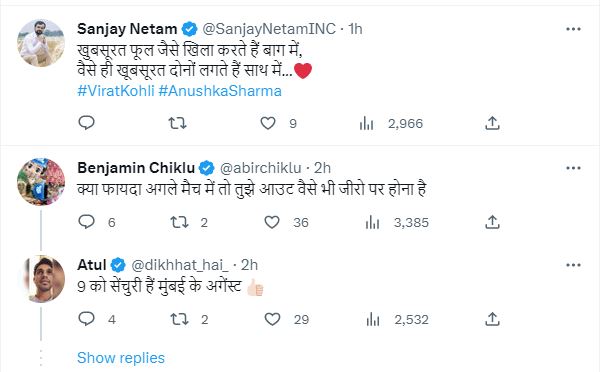The height and width of the screenshot is (372, 604).
Task: Open Atul's profile avatar
Action: coord(41,279)
